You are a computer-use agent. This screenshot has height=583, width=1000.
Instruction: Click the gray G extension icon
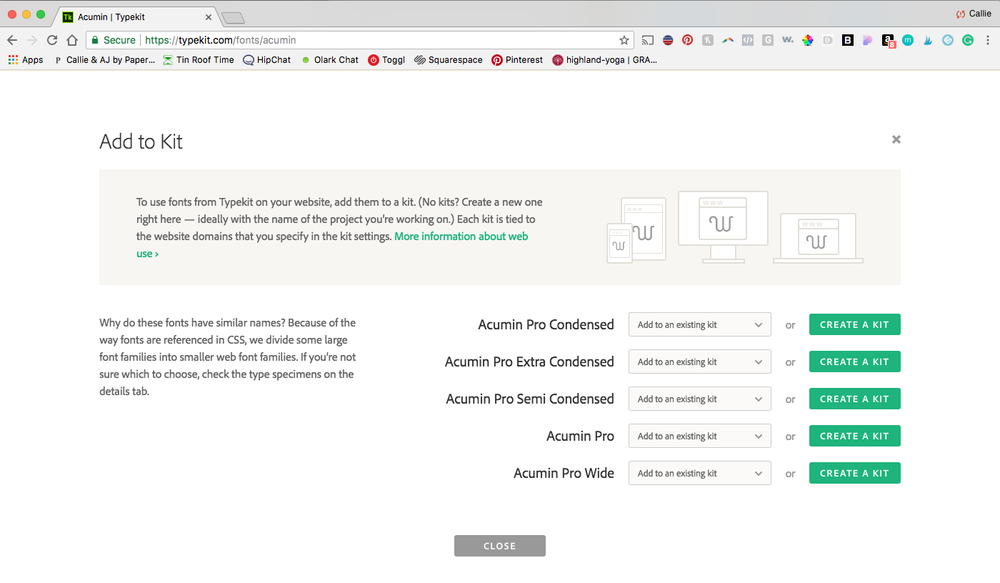pyautogui.click(x=768, y=40)
